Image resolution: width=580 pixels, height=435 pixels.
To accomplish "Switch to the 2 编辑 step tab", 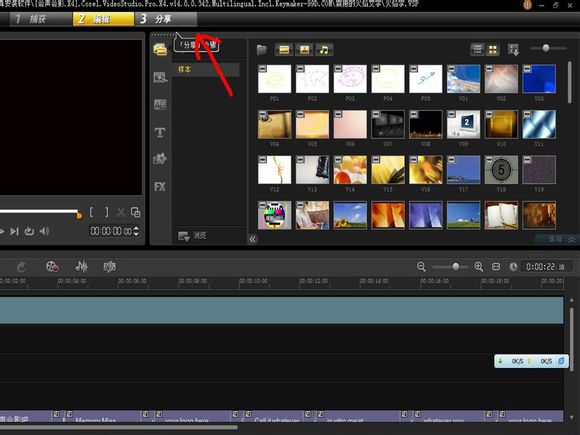I will tap(103, 19).
